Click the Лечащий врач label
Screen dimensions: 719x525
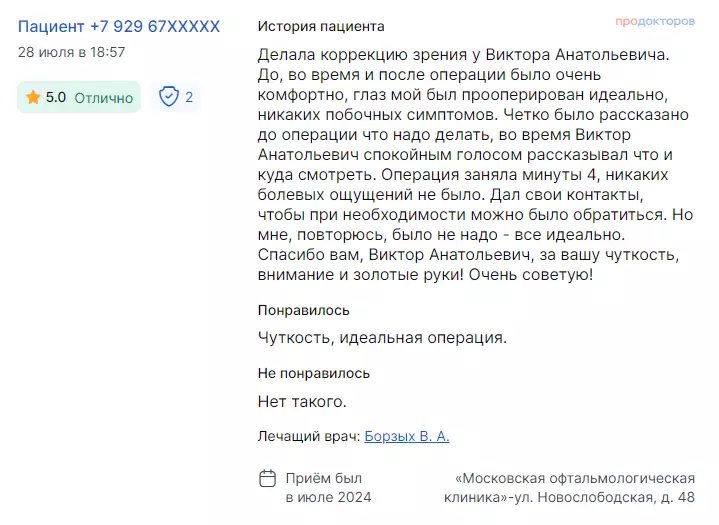(x=309, y=436)
